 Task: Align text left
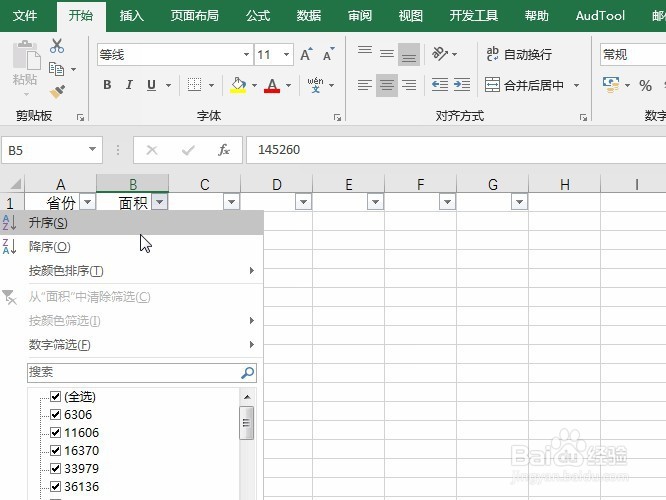[x=365, y=85]
